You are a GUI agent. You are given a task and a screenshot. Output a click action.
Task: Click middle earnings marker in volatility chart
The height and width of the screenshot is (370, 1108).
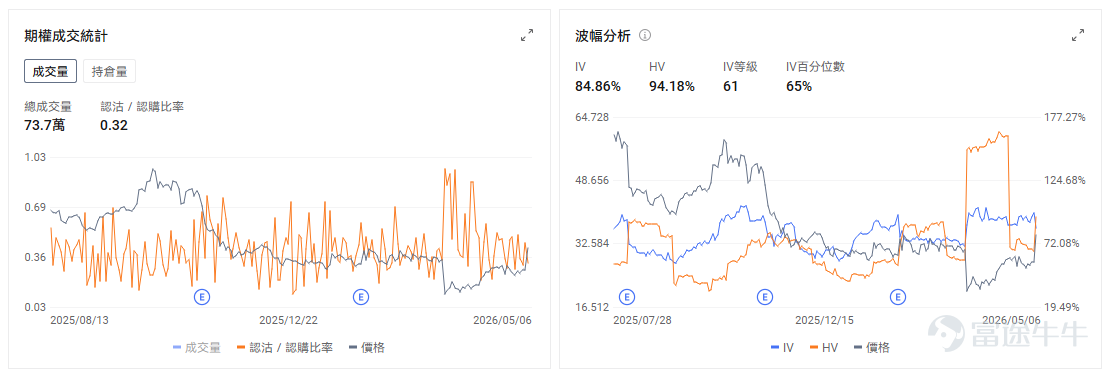pos(764,297)
